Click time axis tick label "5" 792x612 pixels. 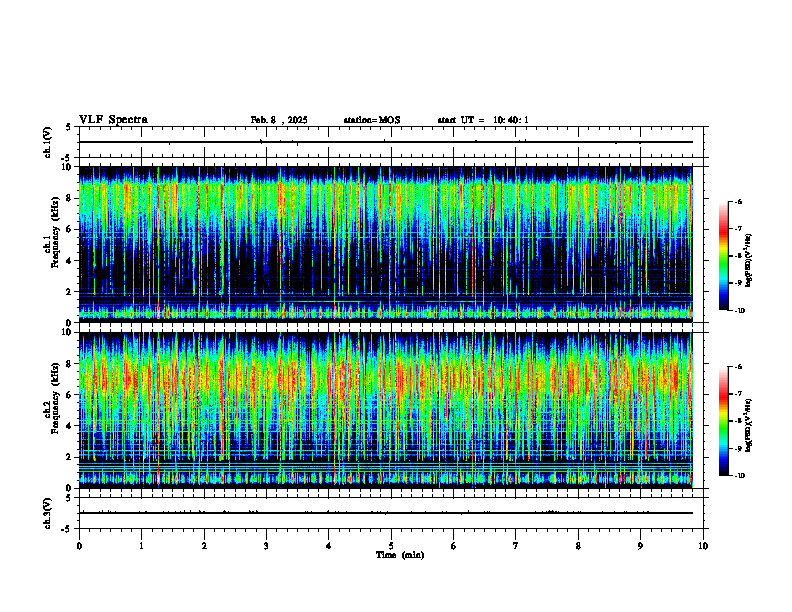point(391,546)
